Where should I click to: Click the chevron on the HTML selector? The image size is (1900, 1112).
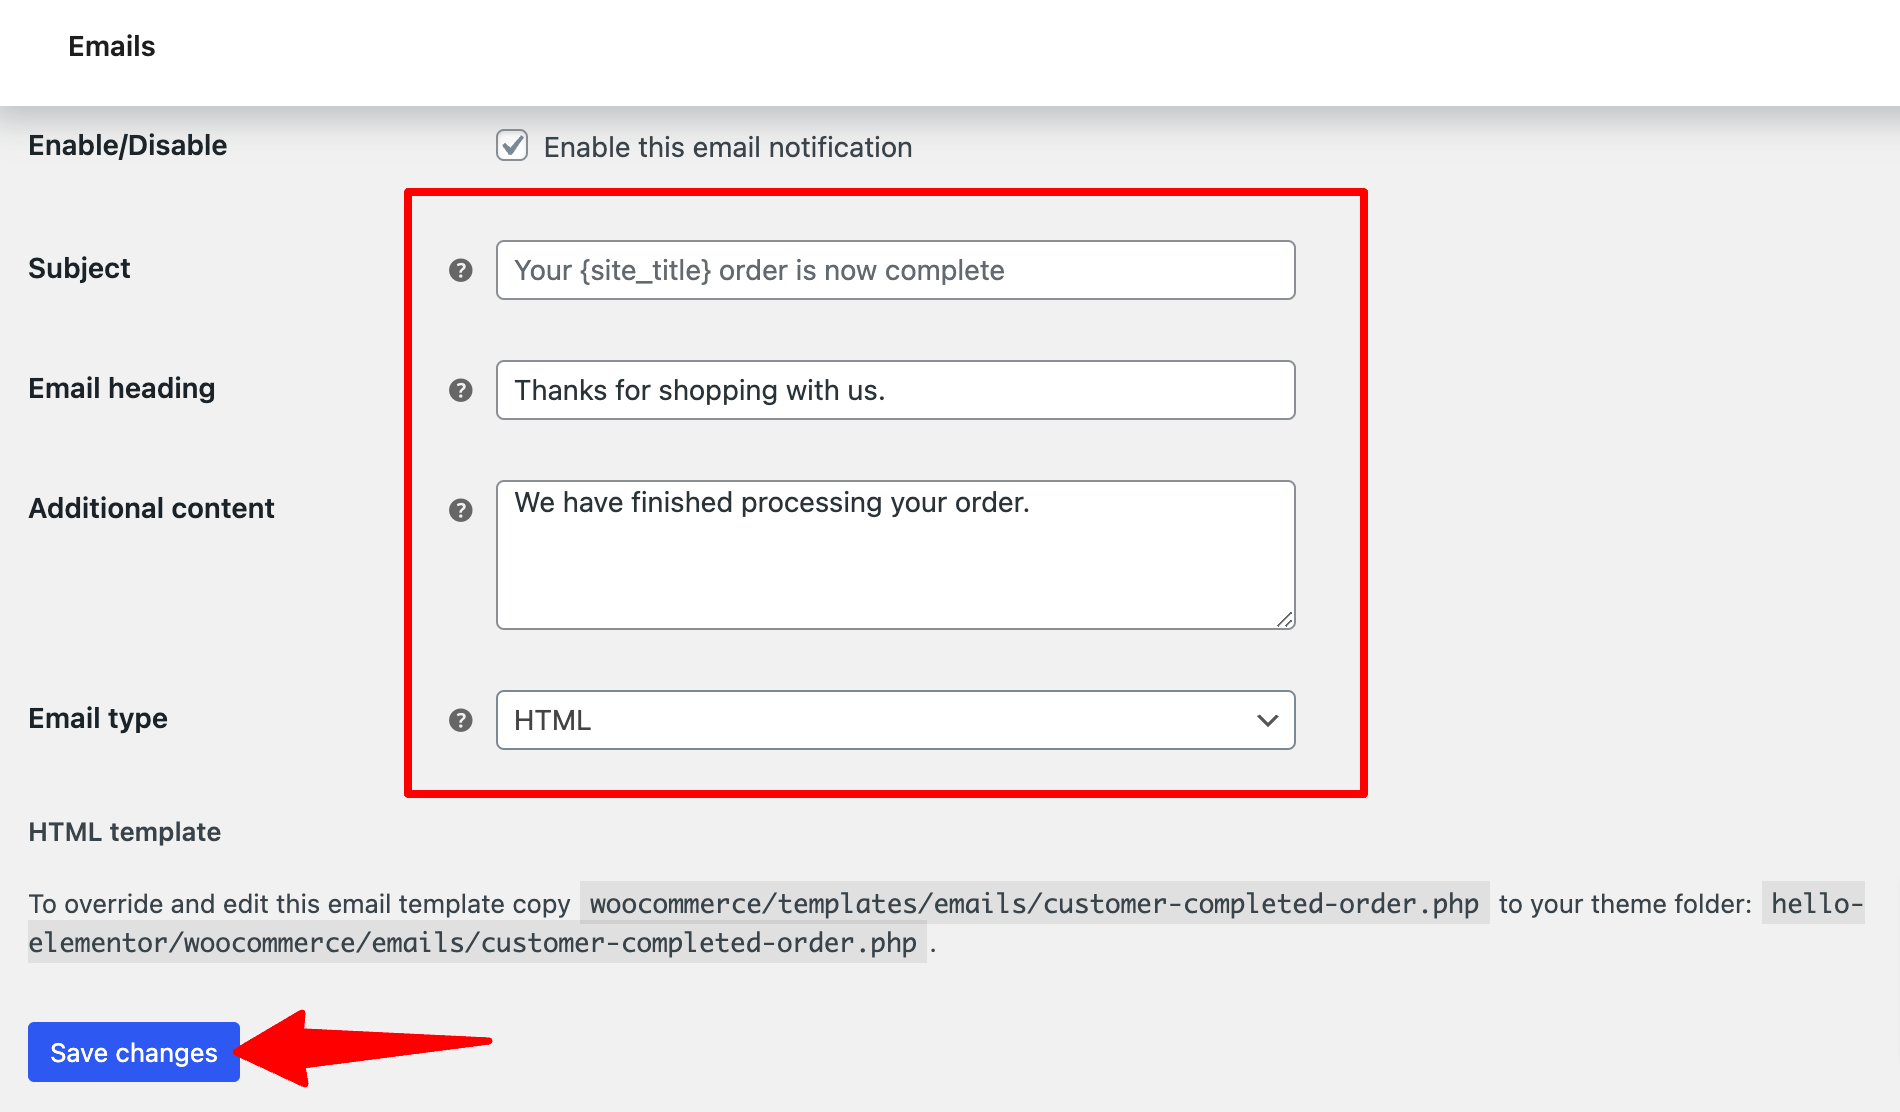(1266, 719)
